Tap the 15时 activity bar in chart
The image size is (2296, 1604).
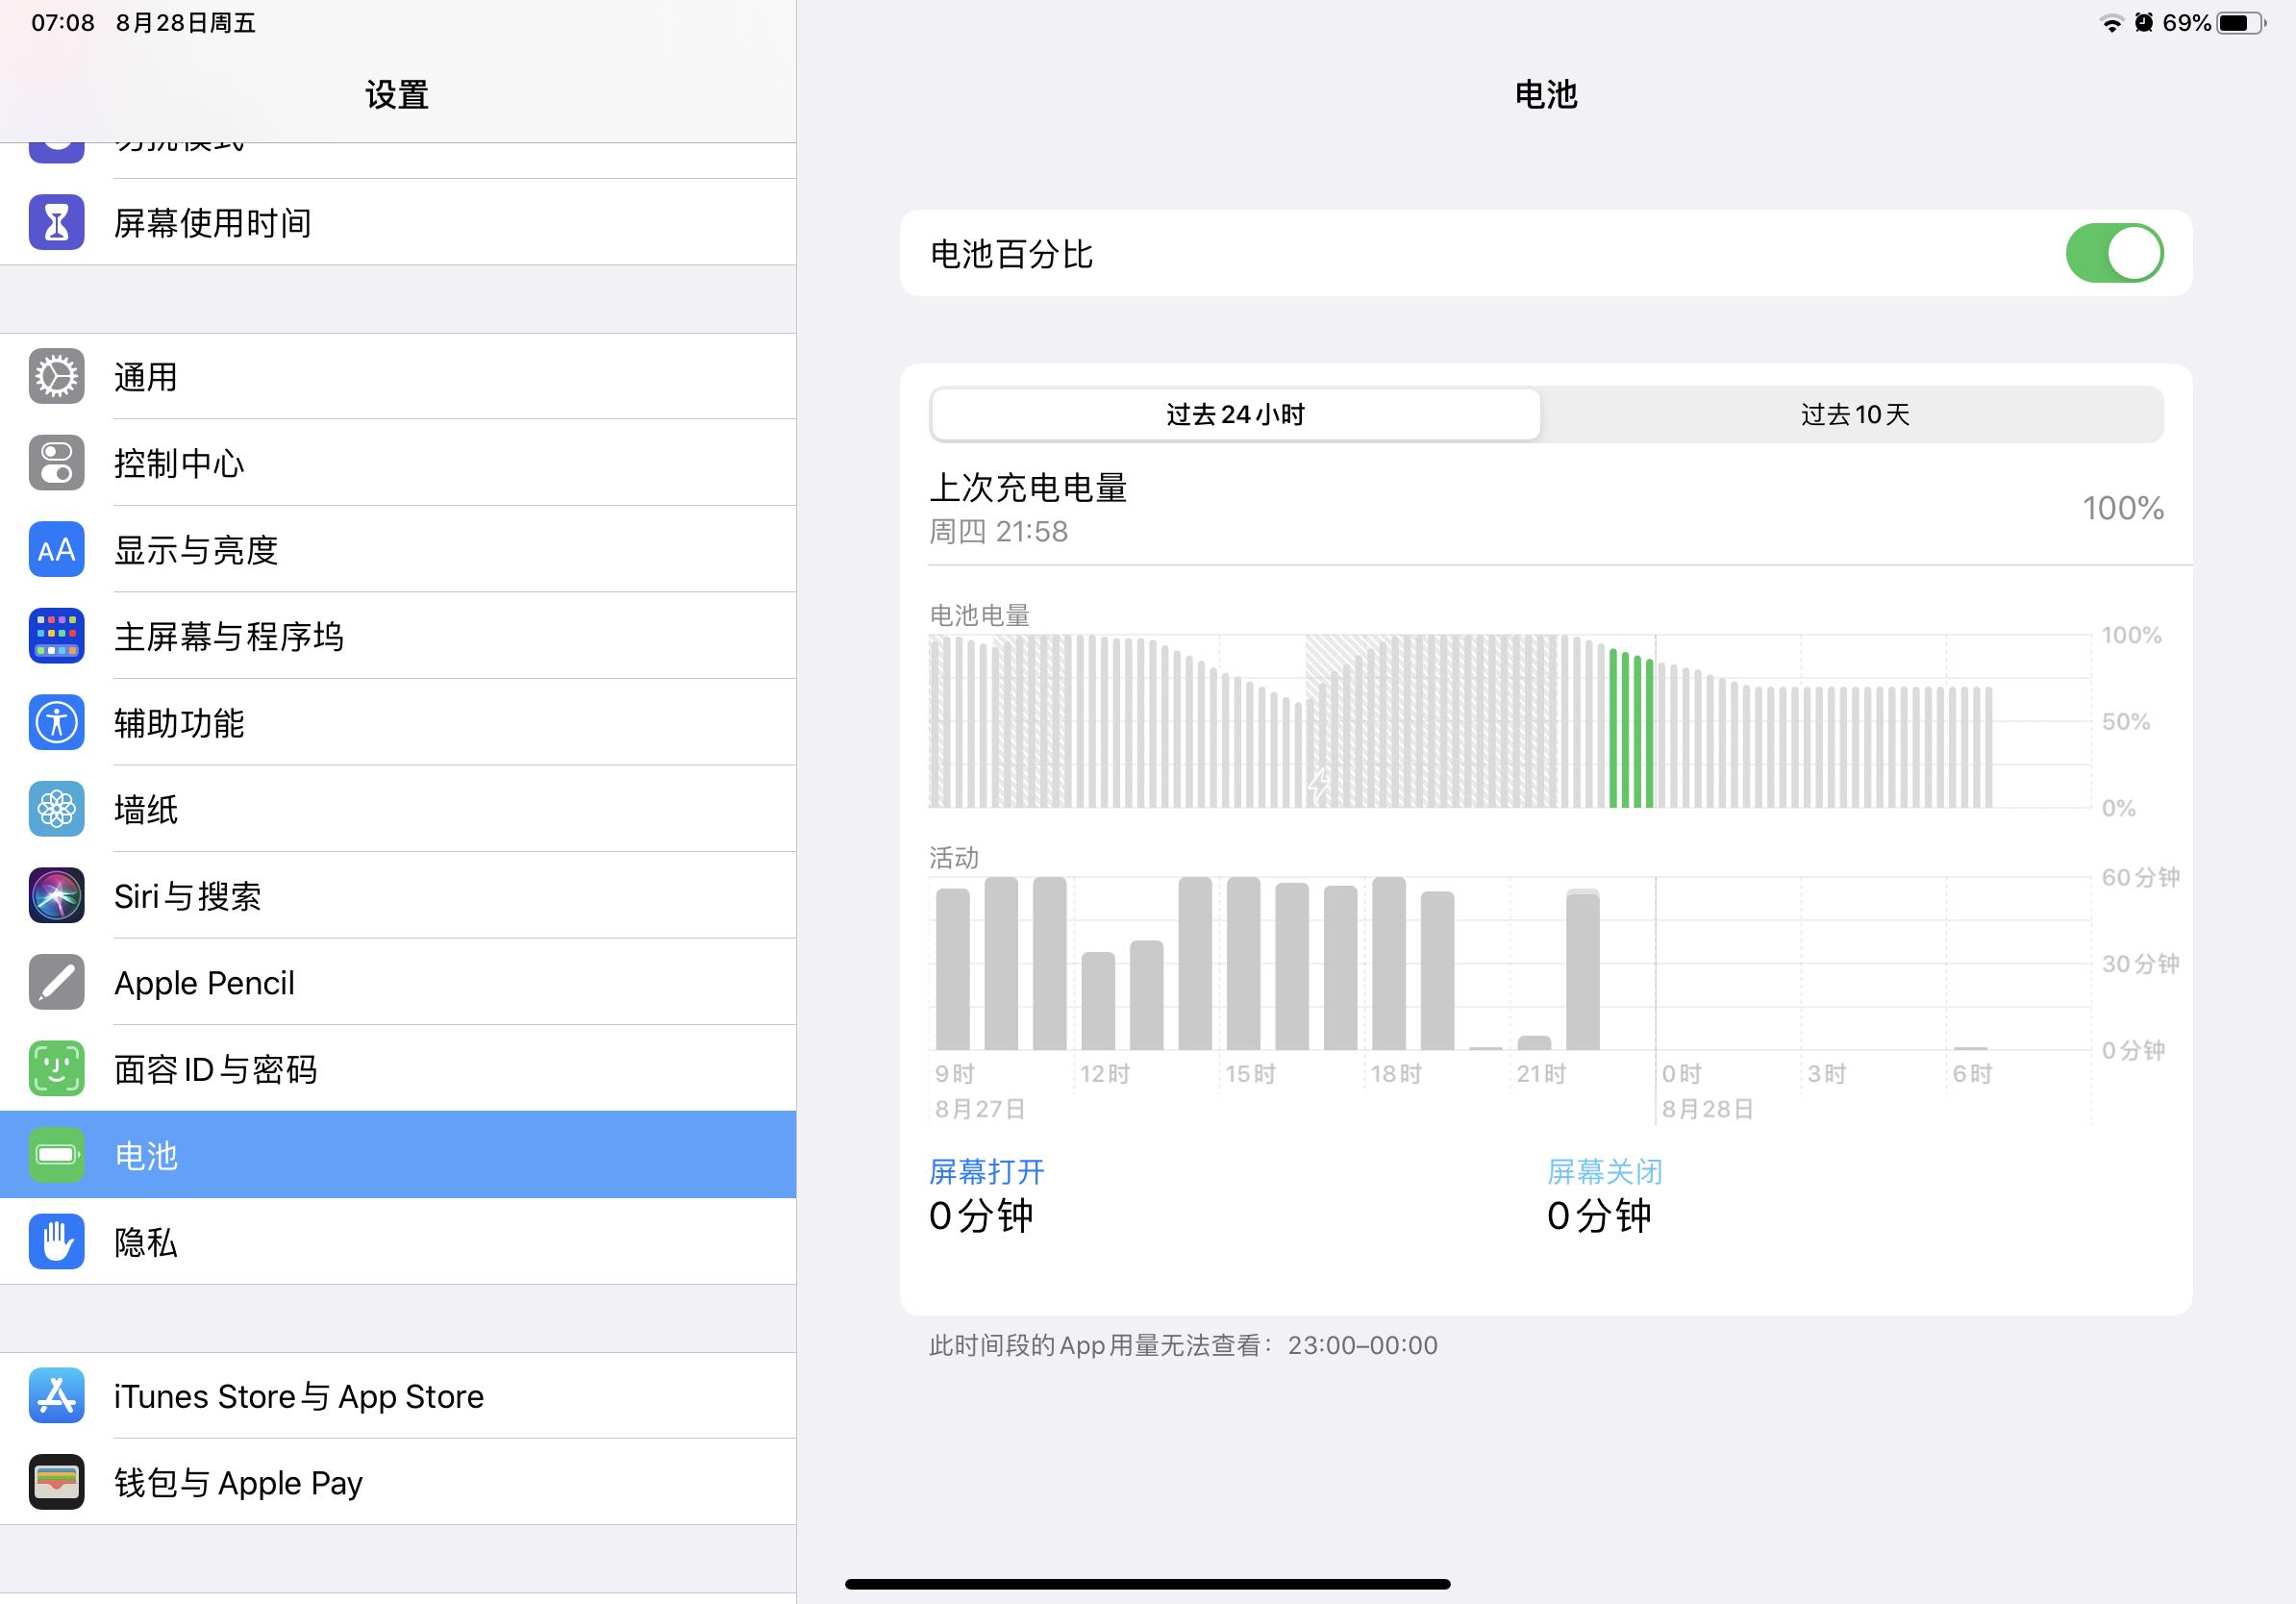click(1243, 965)
